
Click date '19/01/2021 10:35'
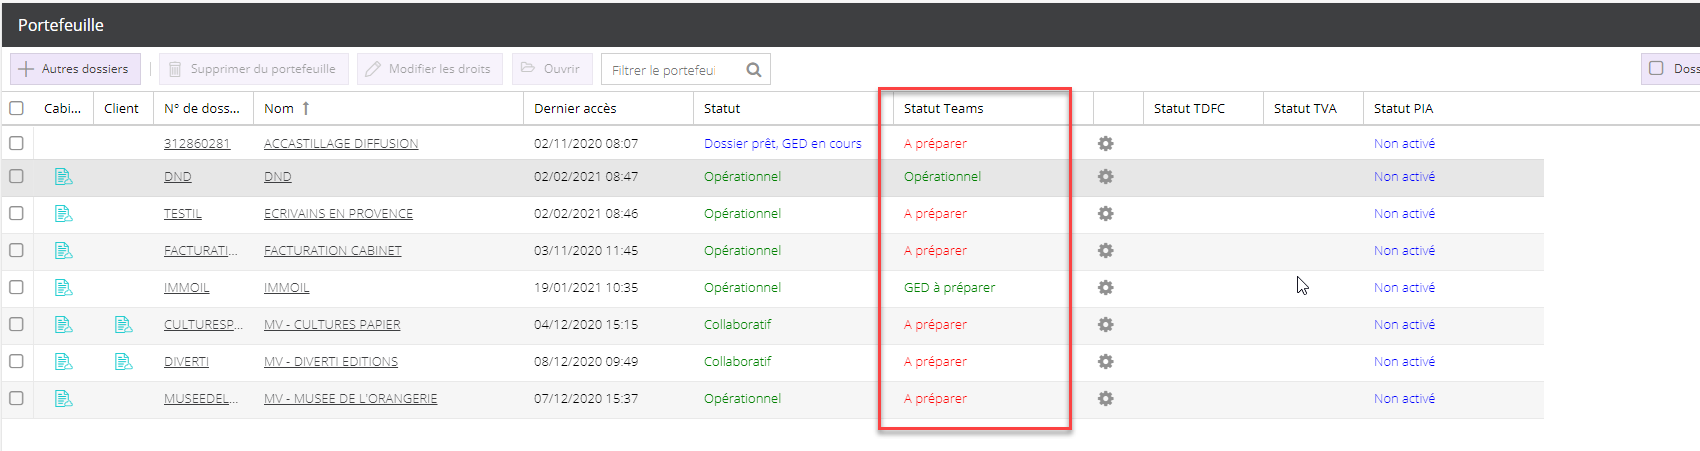click(586, 288)
